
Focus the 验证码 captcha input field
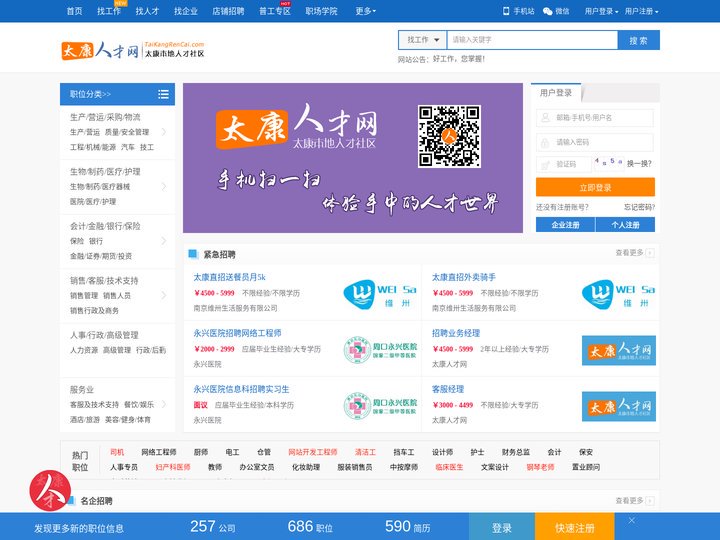pyautogui.click(x=564, y=164)
